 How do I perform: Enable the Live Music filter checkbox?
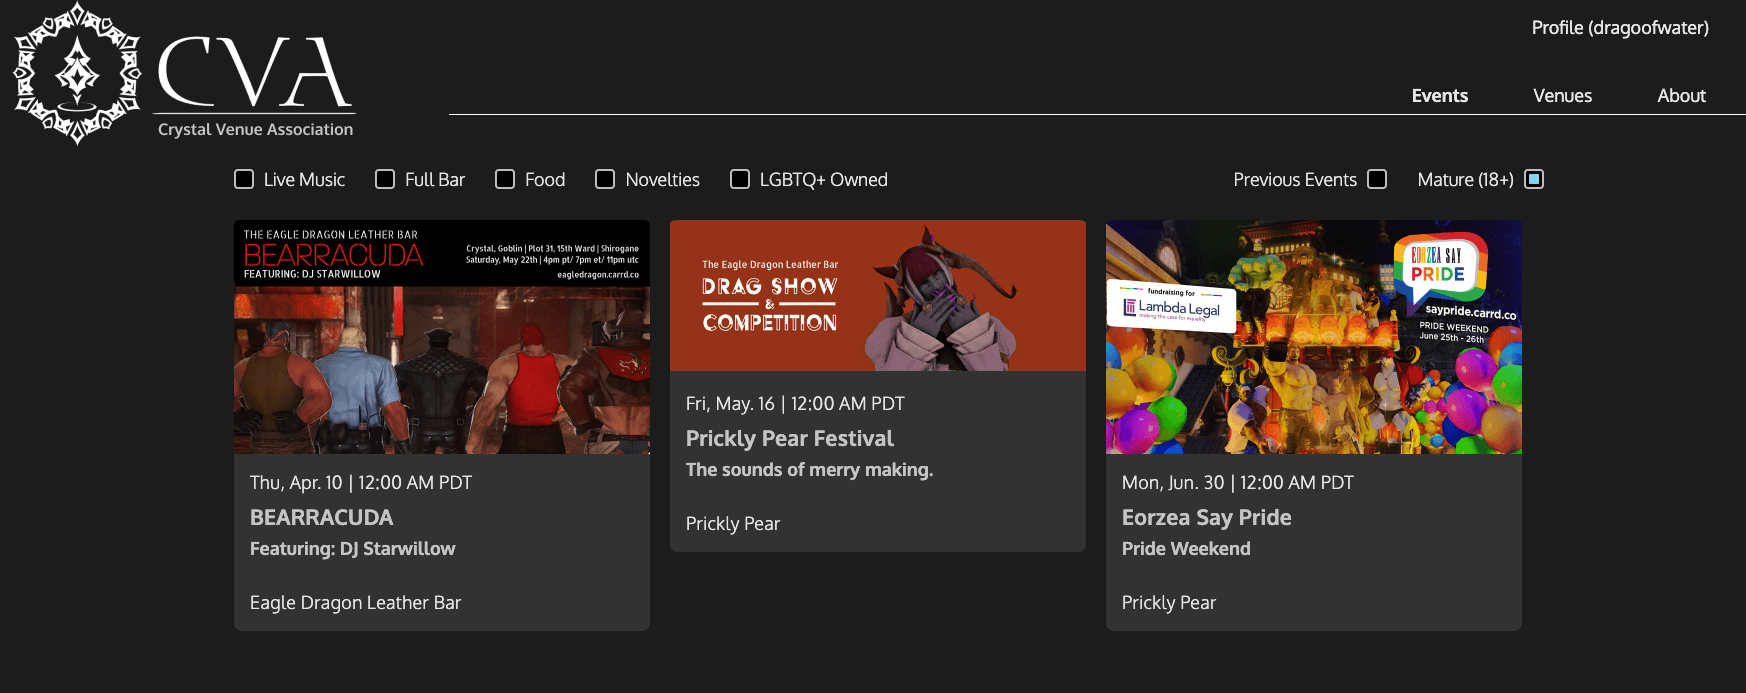click(244, 179)
